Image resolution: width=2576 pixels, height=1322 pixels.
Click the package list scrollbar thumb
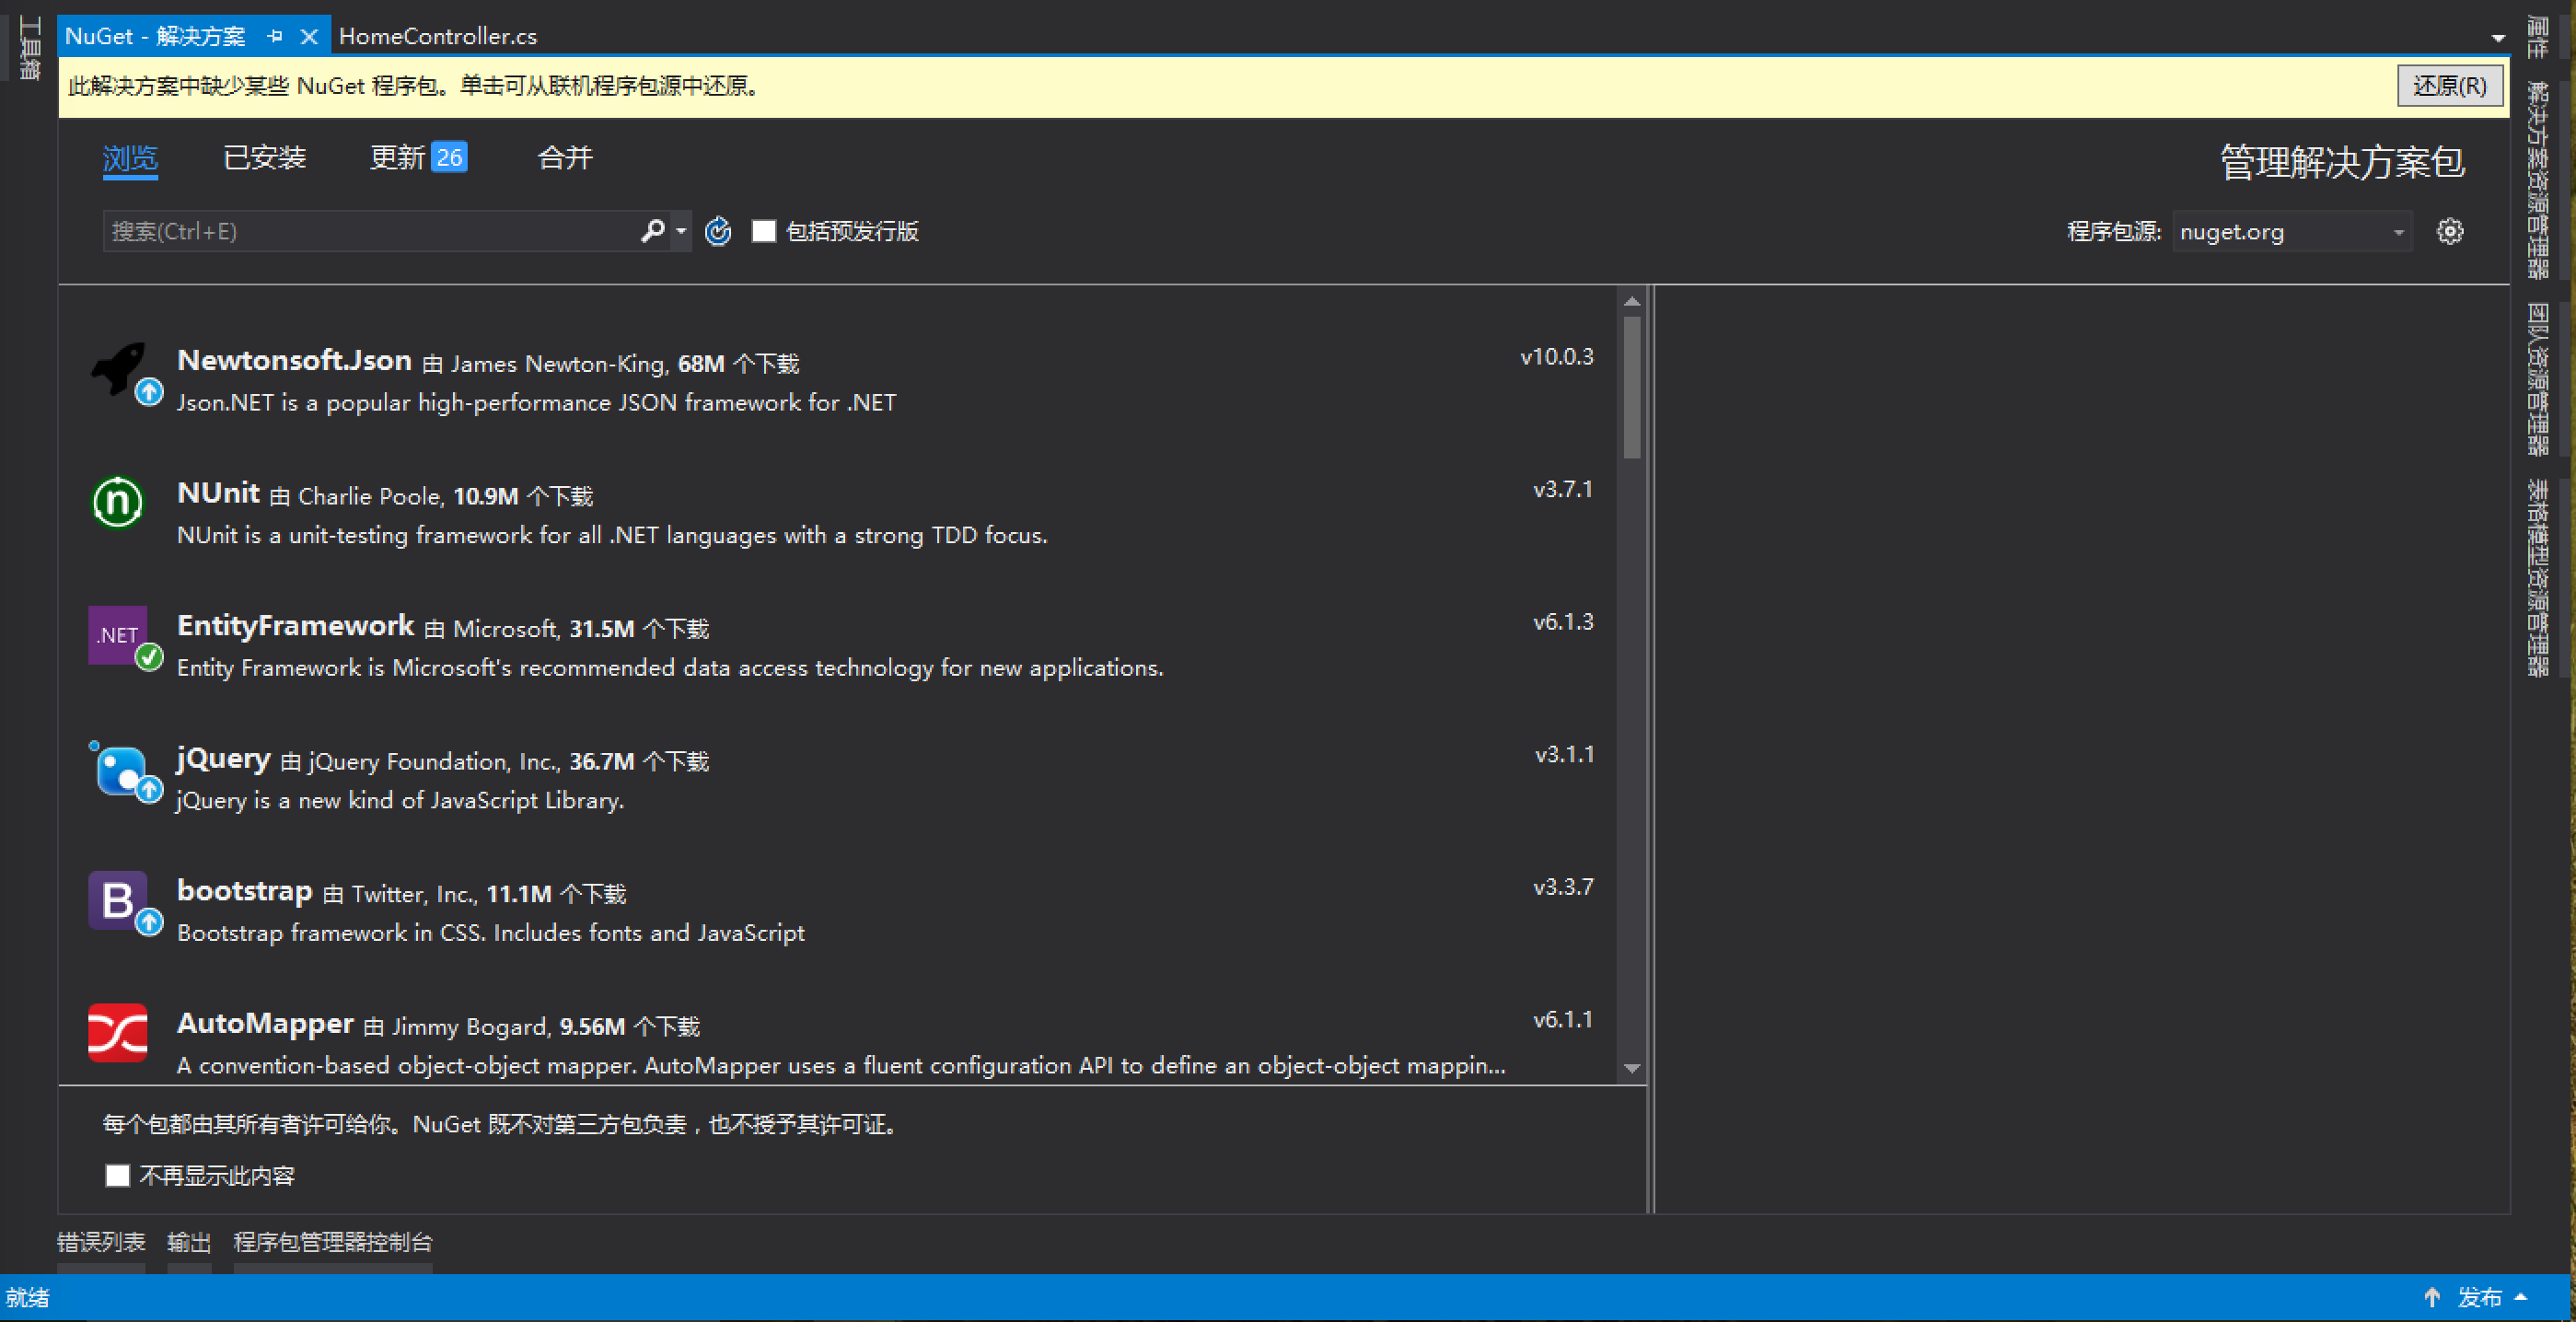(x=1632, y=388)
